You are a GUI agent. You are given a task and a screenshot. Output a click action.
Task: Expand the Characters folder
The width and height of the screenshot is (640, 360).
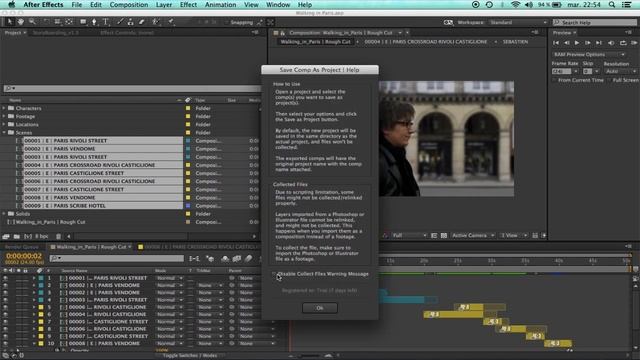[x=4, y=108]
